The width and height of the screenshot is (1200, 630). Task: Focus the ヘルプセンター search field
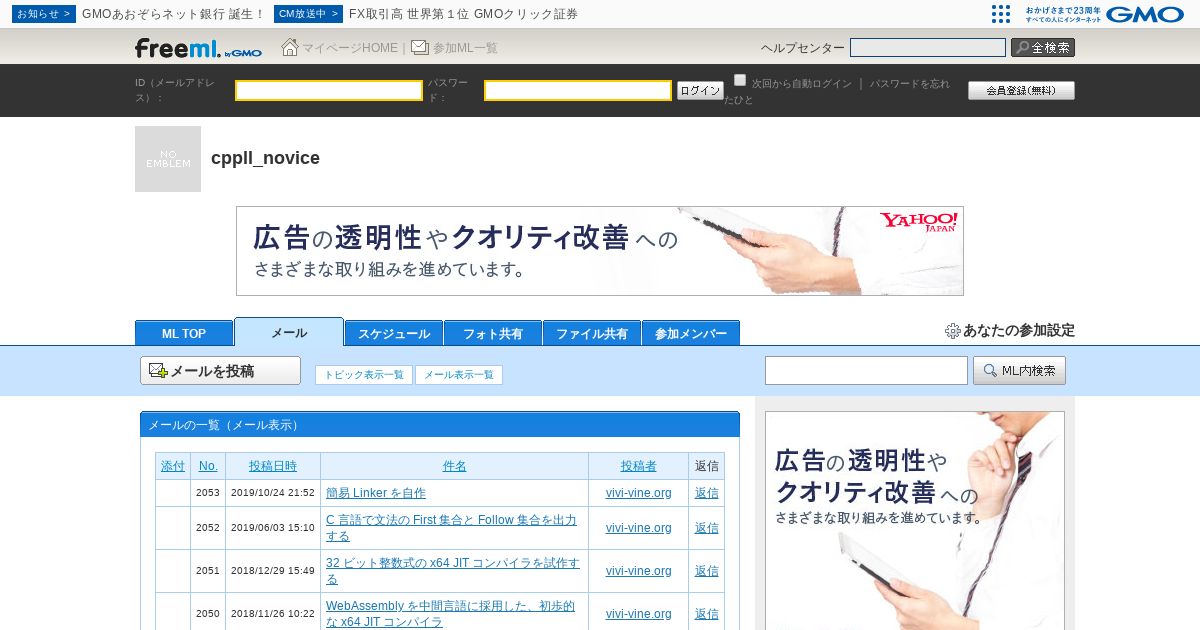pyautogui.click(x=928, y=47)
